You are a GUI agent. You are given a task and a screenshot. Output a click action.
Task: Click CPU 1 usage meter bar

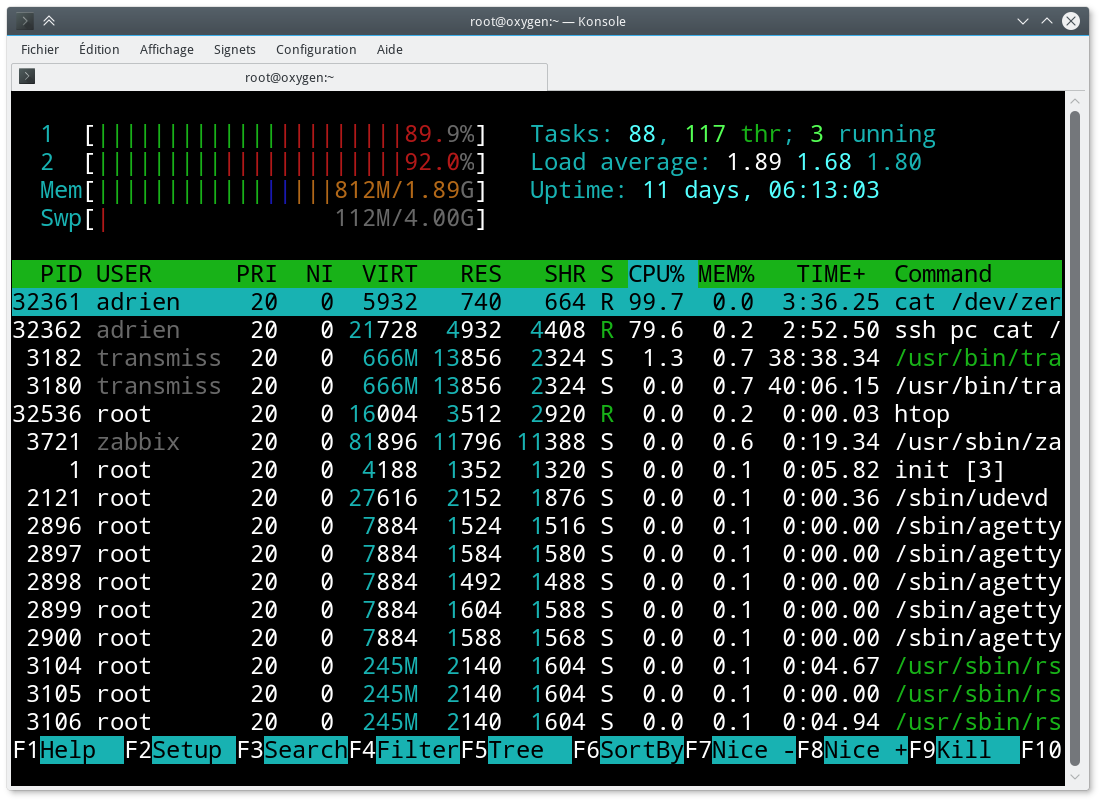point(285,134)
